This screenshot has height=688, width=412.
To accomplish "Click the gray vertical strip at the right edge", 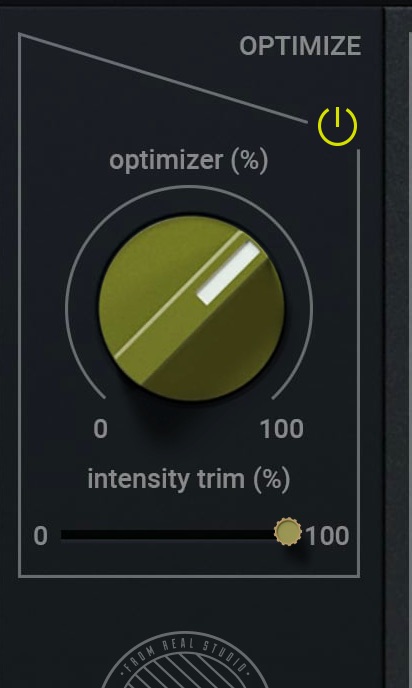I will click(x=398, y=348).
